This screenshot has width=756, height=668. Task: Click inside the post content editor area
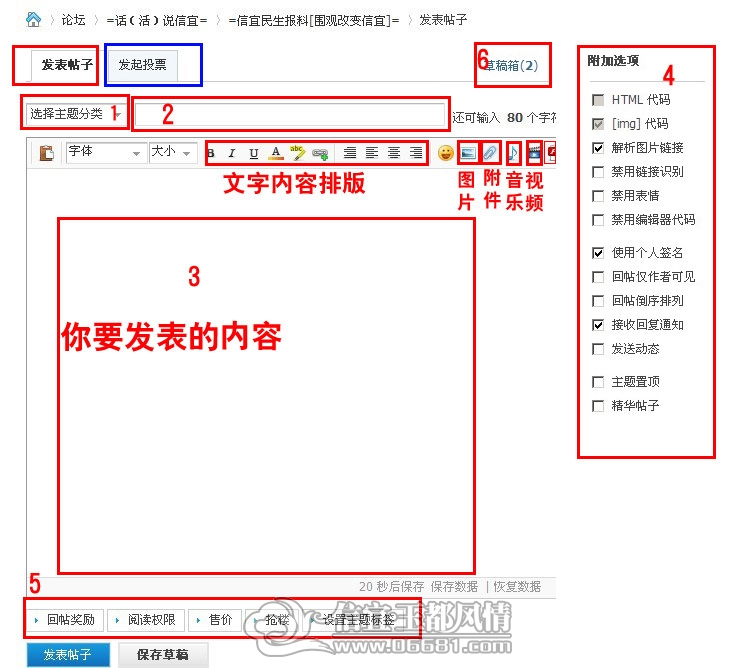[291, 371]
